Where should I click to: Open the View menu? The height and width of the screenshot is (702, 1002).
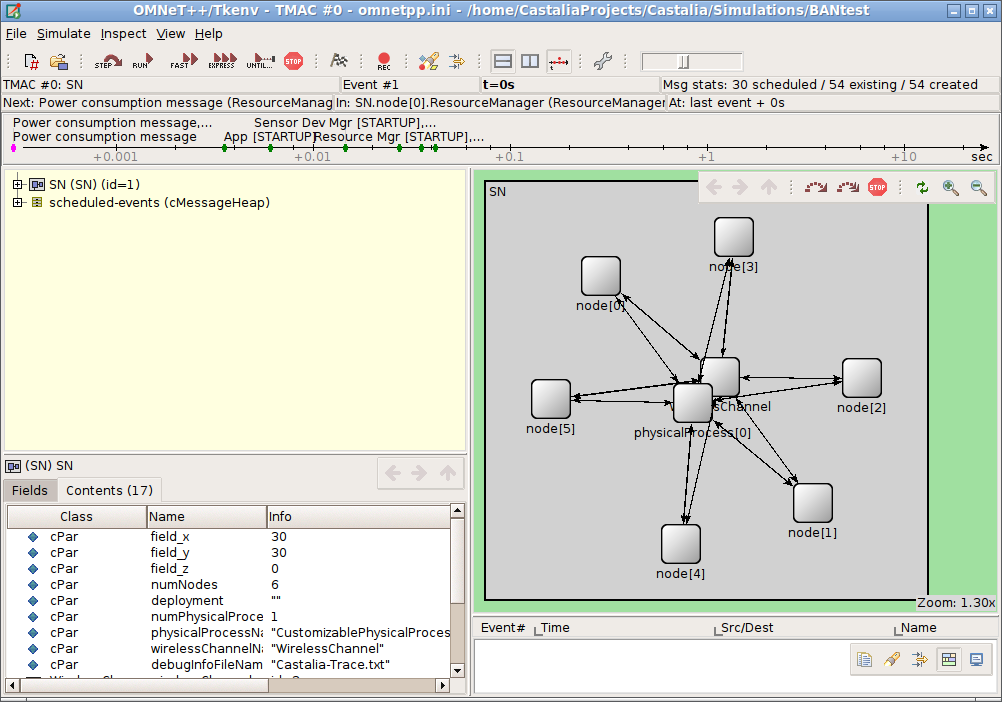click(171, 34)
